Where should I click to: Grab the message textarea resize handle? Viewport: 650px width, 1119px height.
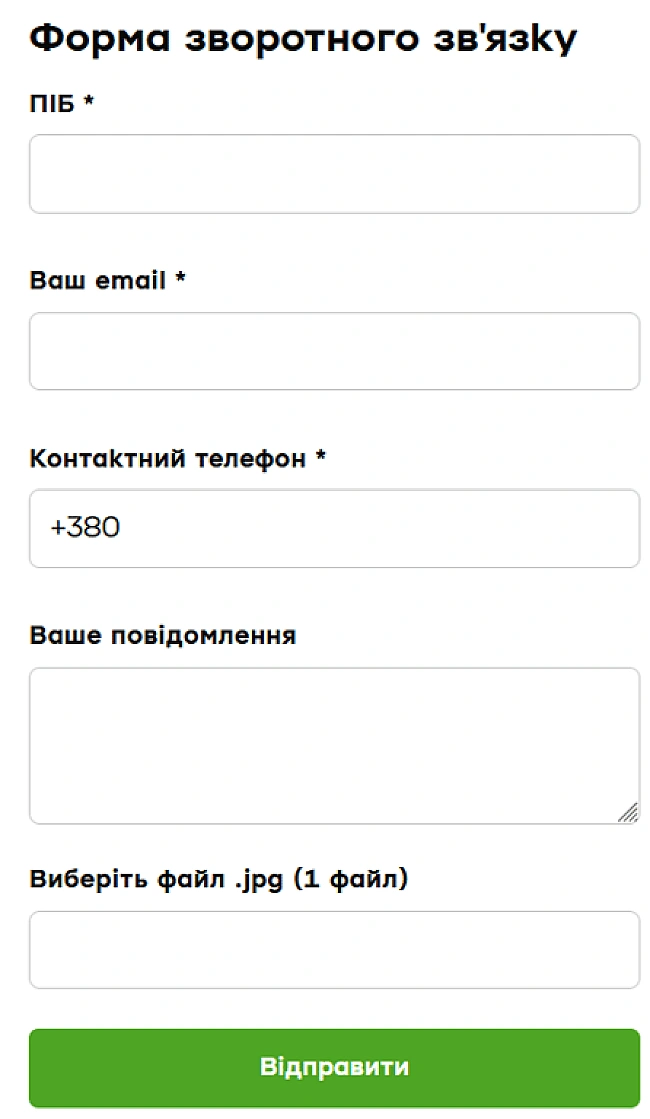pos(628,813)
